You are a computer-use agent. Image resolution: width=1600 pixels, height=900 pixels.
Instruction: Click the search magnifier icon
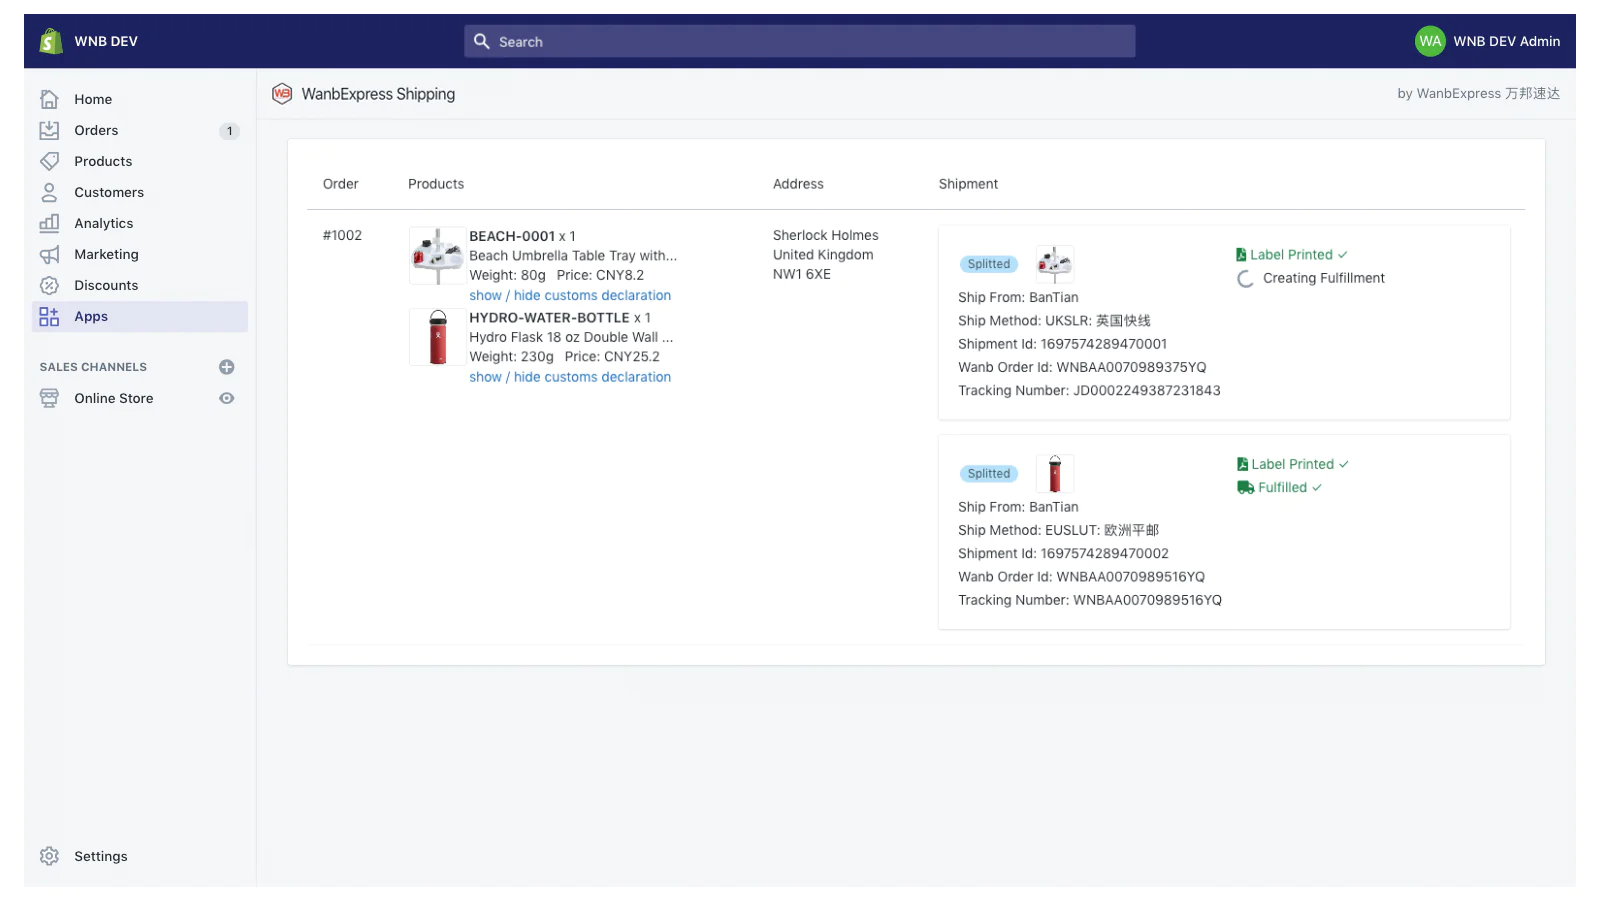click(482, 41)
